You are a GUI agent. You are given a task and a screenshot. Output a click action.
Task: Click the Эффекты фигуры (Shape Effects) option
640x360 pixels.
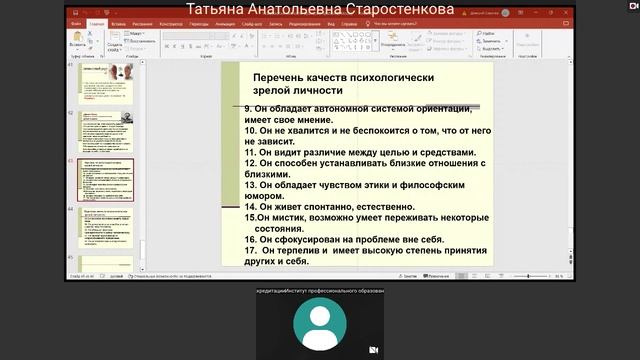coord(447,49)
